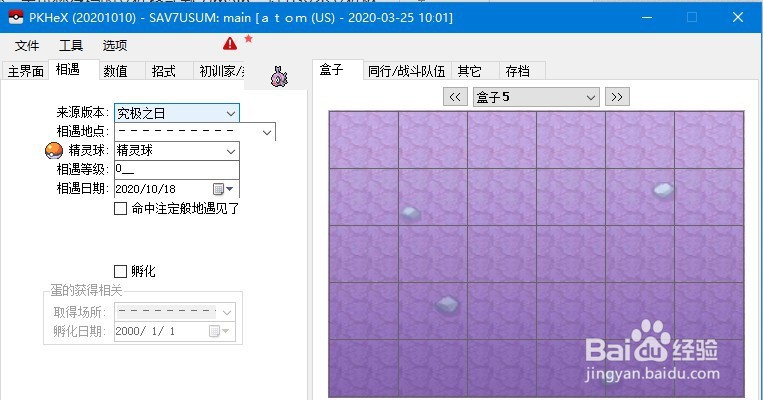
Task: Click the red legality warning triangle icon
Action: click(230, 44)
